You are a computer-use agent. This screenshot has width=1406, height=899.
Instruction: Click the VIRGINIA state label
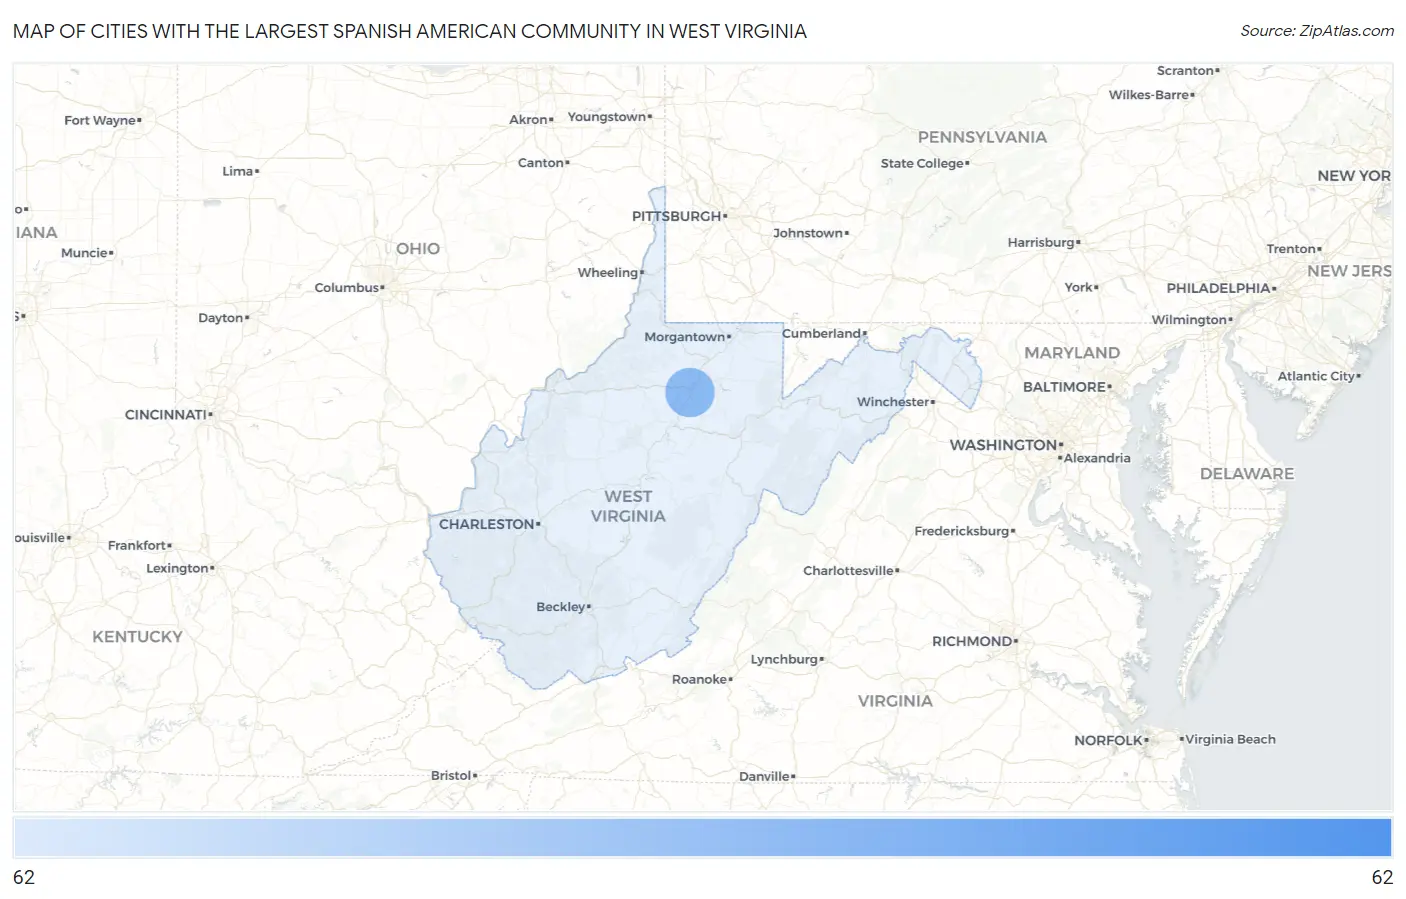click(x=895, y=701)
